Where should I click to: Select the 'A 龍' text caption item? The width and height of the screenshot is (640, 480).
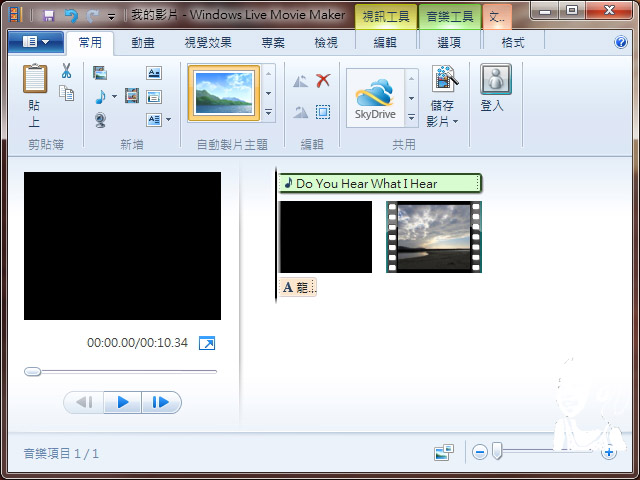(x=298, y=287)
